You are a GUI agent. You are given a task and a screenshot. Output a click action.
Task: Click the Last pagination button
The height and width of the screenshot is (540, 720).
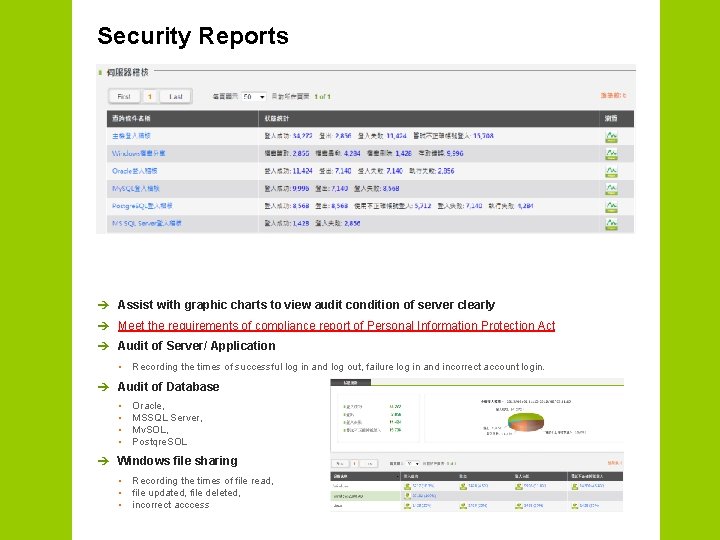click(176, 96)
